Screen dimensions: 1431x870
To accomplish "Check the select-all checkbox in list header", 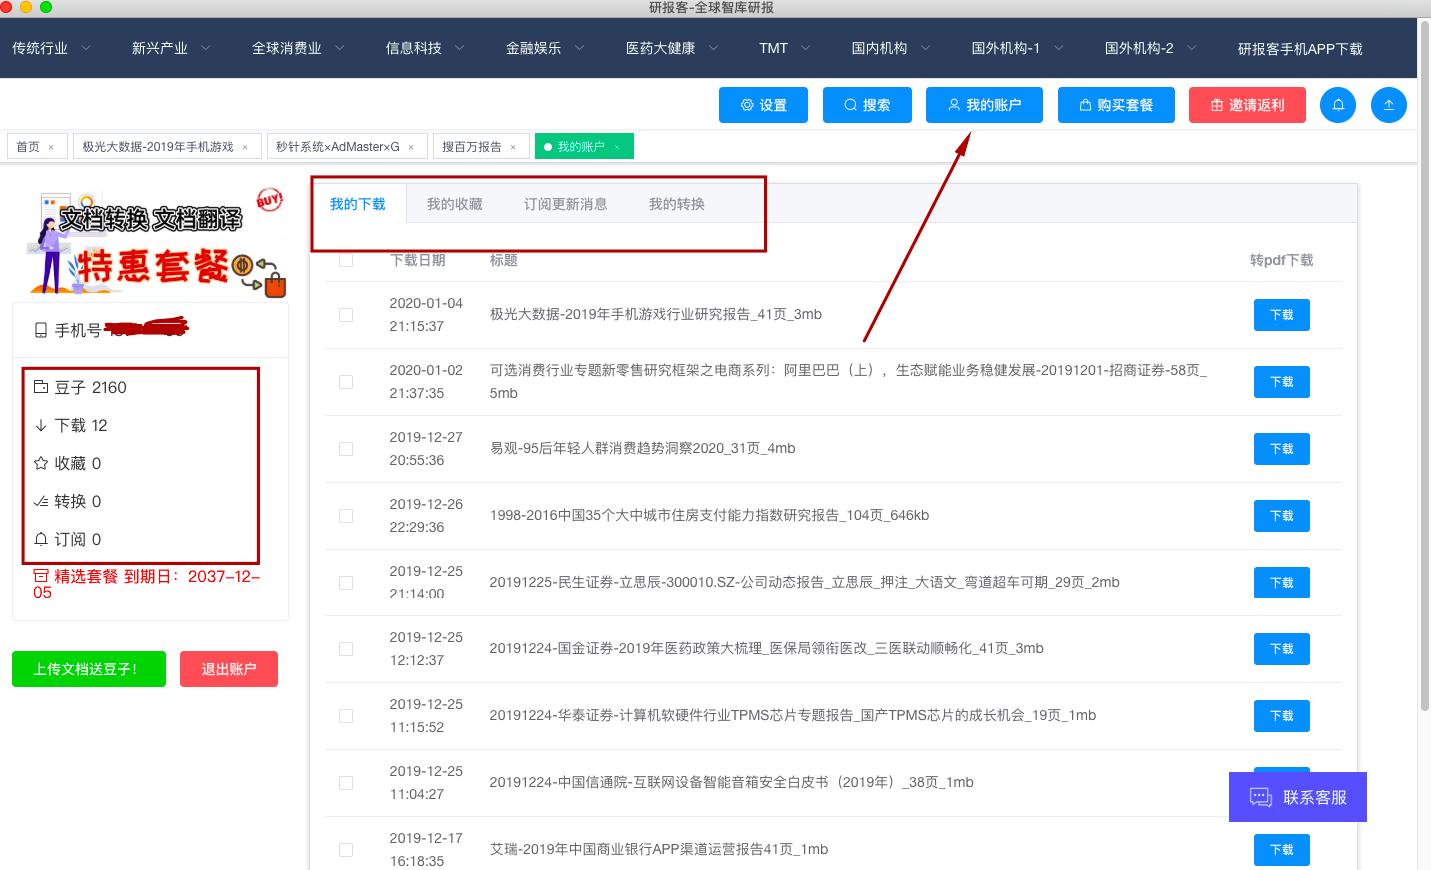I will [345, 260].
